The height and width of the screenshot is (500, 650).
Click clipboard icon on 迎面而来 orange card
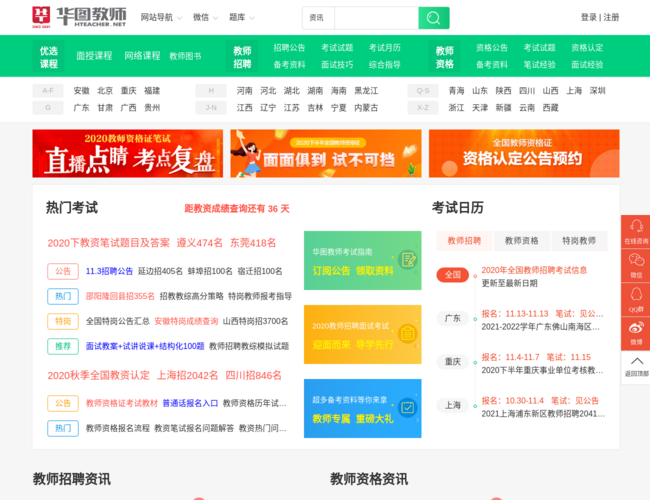point(408,333)
